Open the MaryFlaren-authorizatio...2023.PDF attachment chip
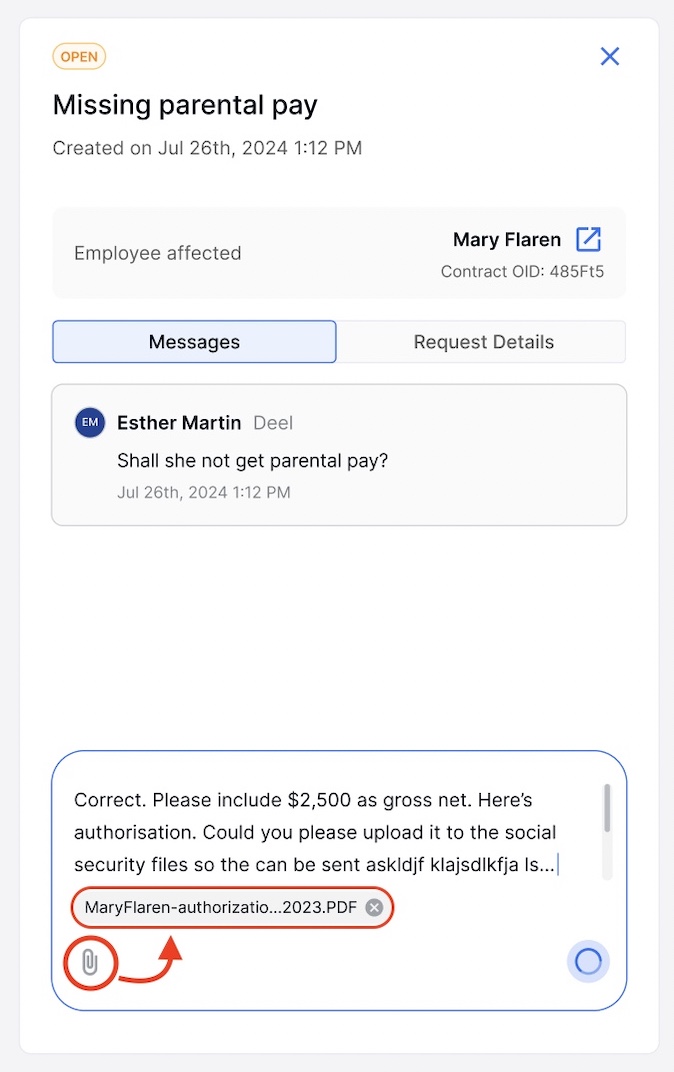The image size is (674, 1072). [220, 907]
